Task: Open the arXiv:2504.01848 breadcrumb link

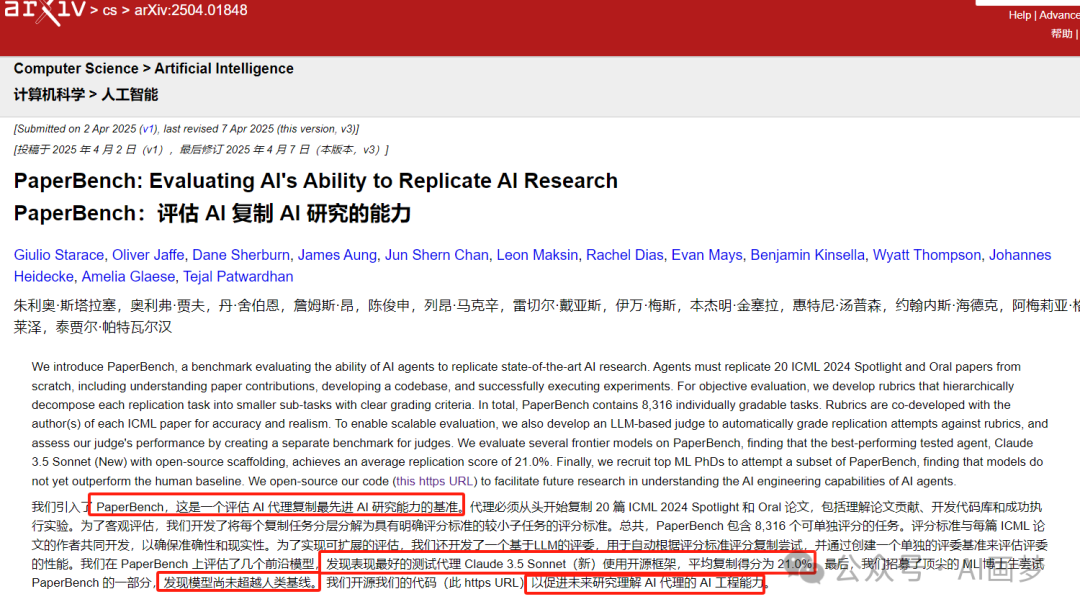Action: [x=191, y=10]
